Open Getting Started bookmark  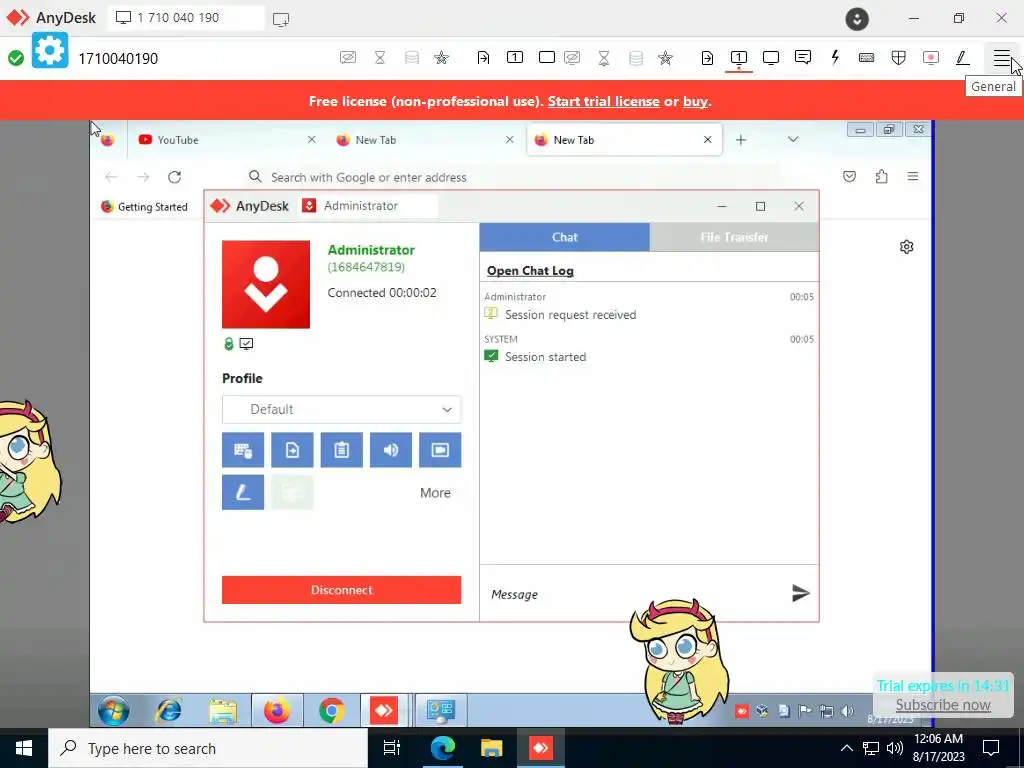[x=144, y=206]
